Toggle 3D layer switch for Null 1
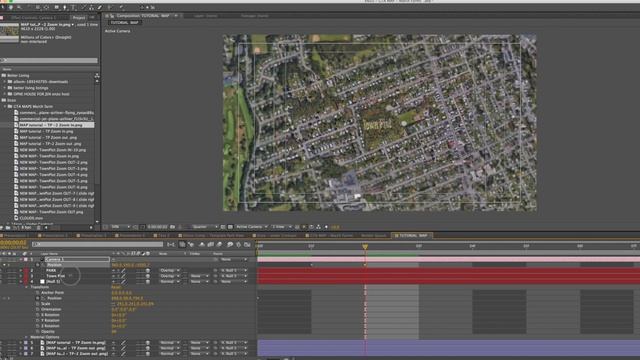This screenshot has height=360, width=640. (148, 282)
